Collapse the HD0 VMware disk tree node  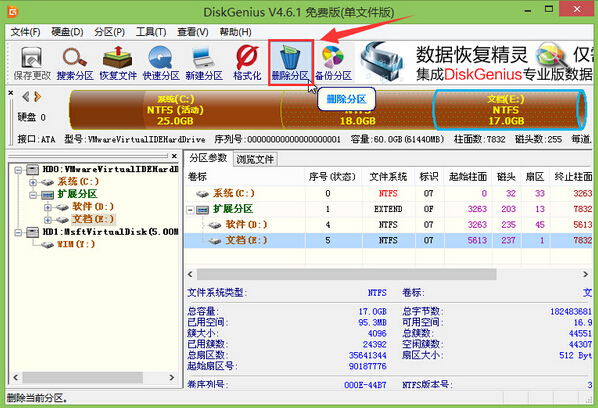pos(18,169)
